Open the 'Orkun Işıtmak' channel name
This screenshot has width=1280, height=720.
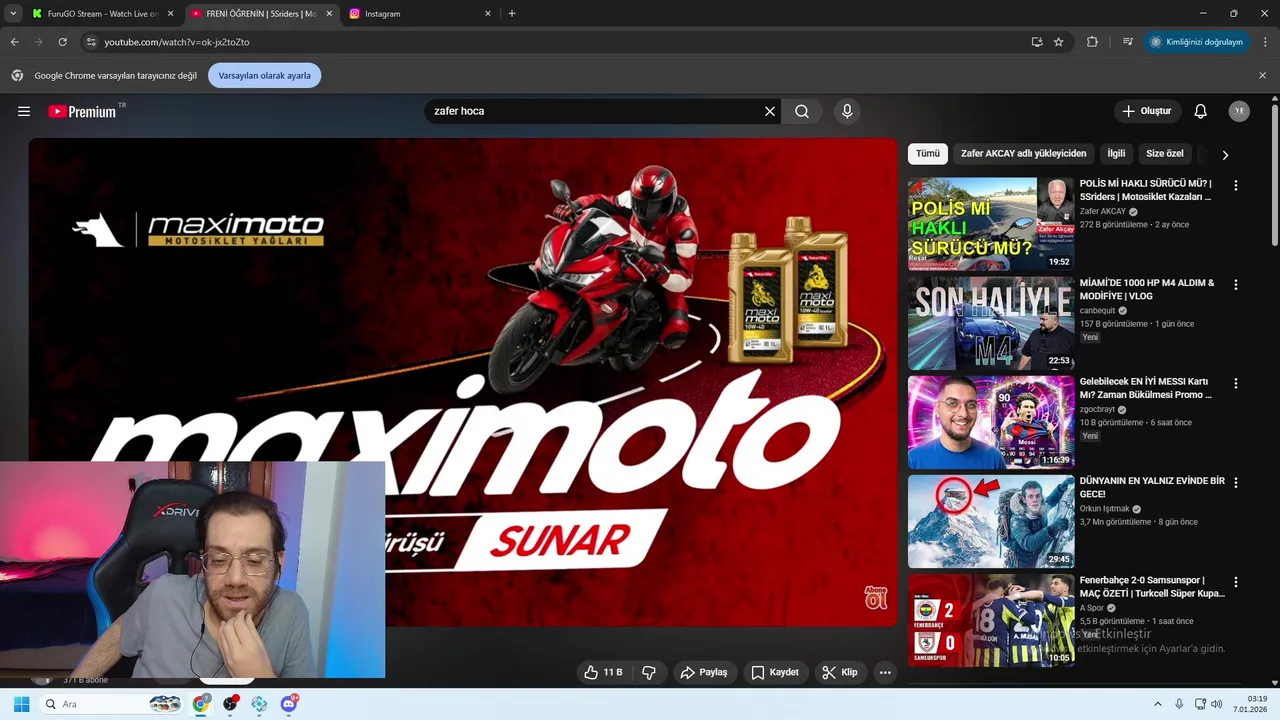1104,509
